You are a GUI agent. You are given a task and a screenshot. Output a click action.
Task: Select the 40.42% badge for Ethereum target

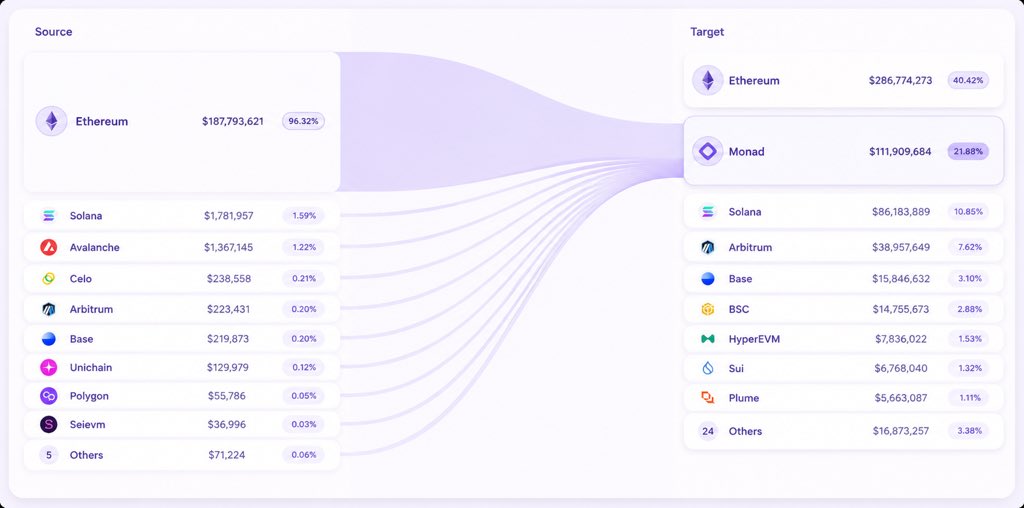(x=968, y=80)
